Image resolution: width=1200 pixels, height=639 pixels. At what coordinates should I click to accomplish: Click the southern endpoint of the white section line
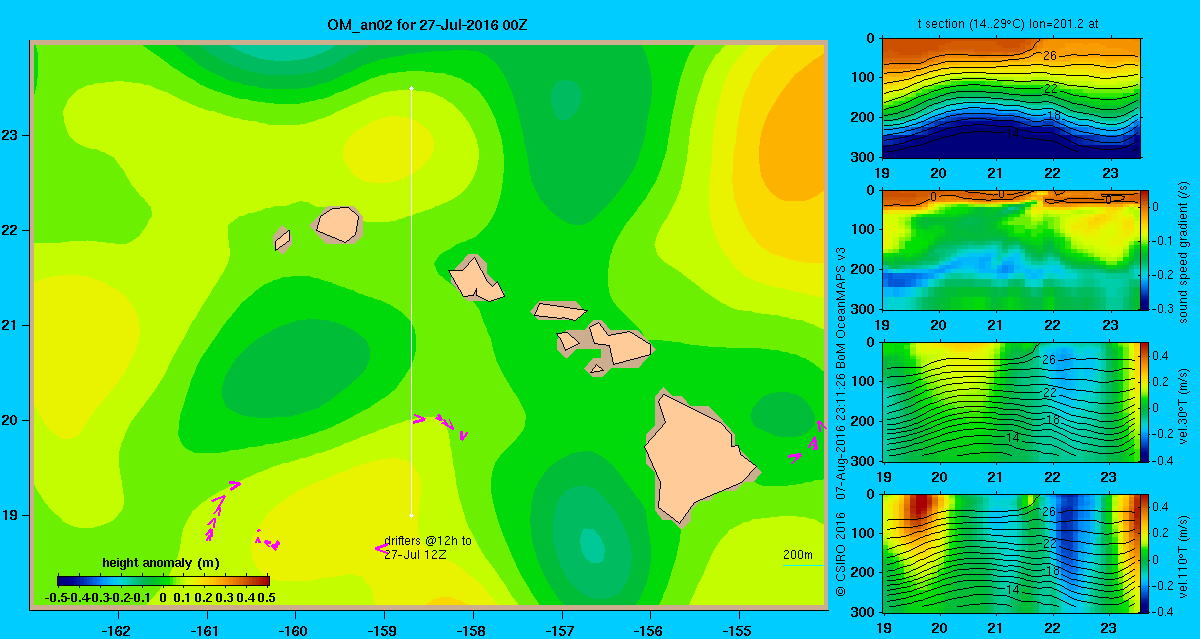coord(412,515)
